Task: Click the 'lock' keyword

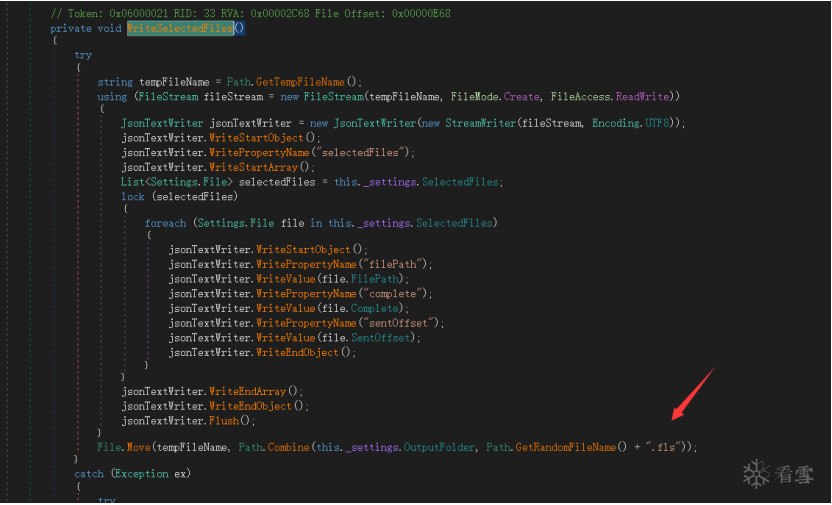Action: (x=133, y=197)
